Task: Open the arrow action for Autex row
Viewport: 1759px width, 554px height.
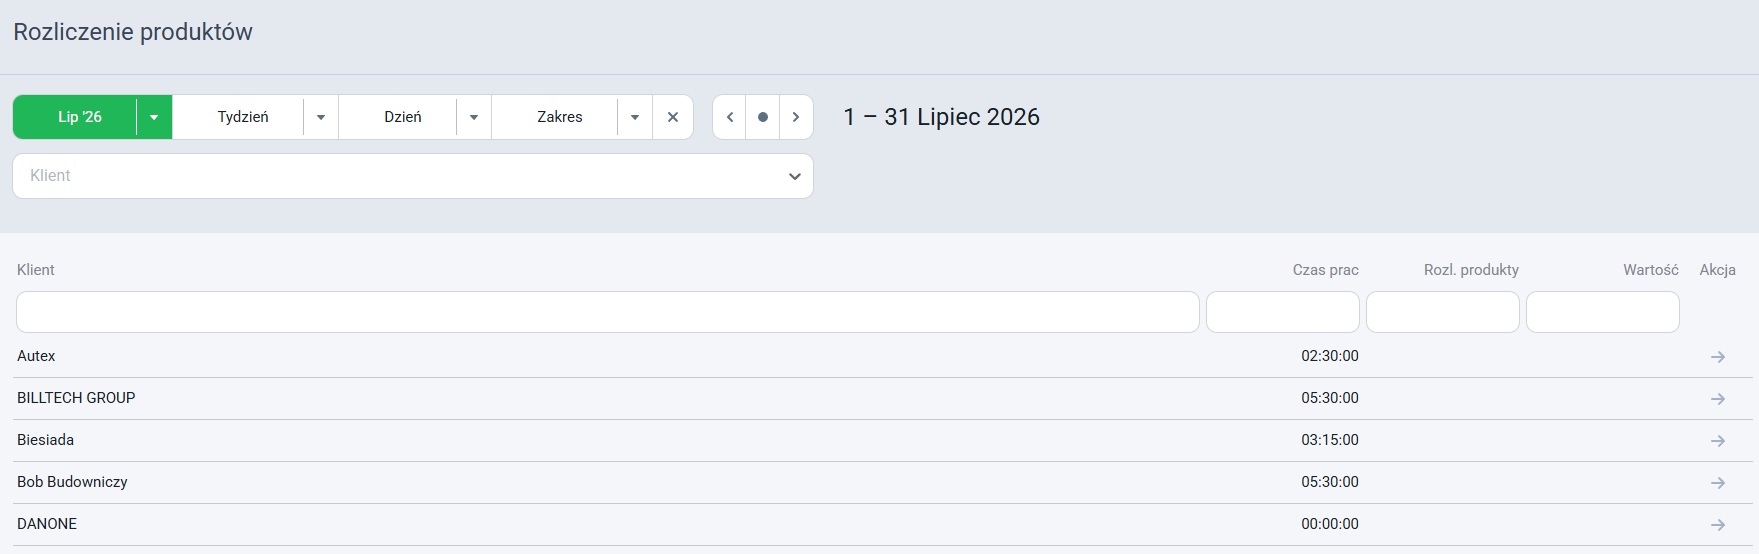Action: coord(1717,357)
